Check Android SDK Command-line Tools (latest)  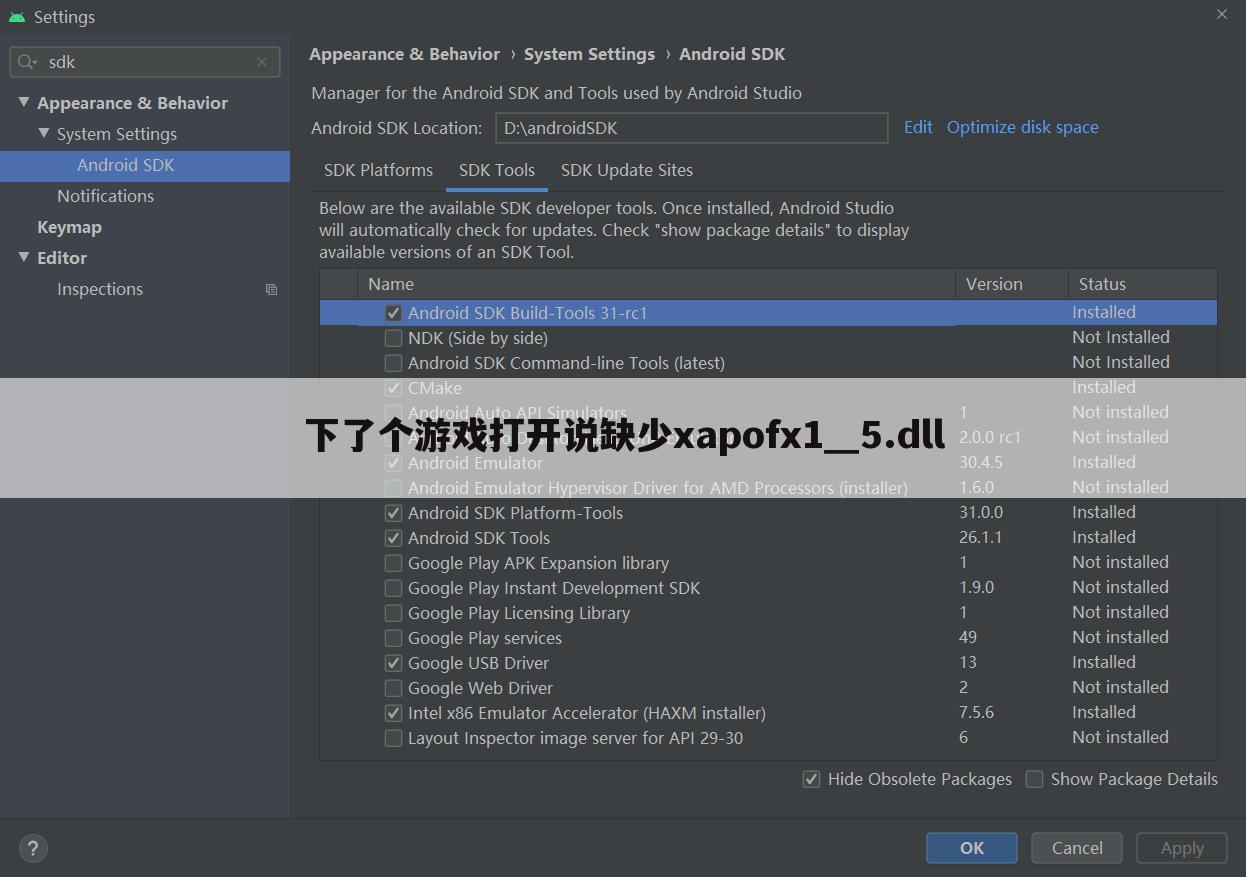393,363
